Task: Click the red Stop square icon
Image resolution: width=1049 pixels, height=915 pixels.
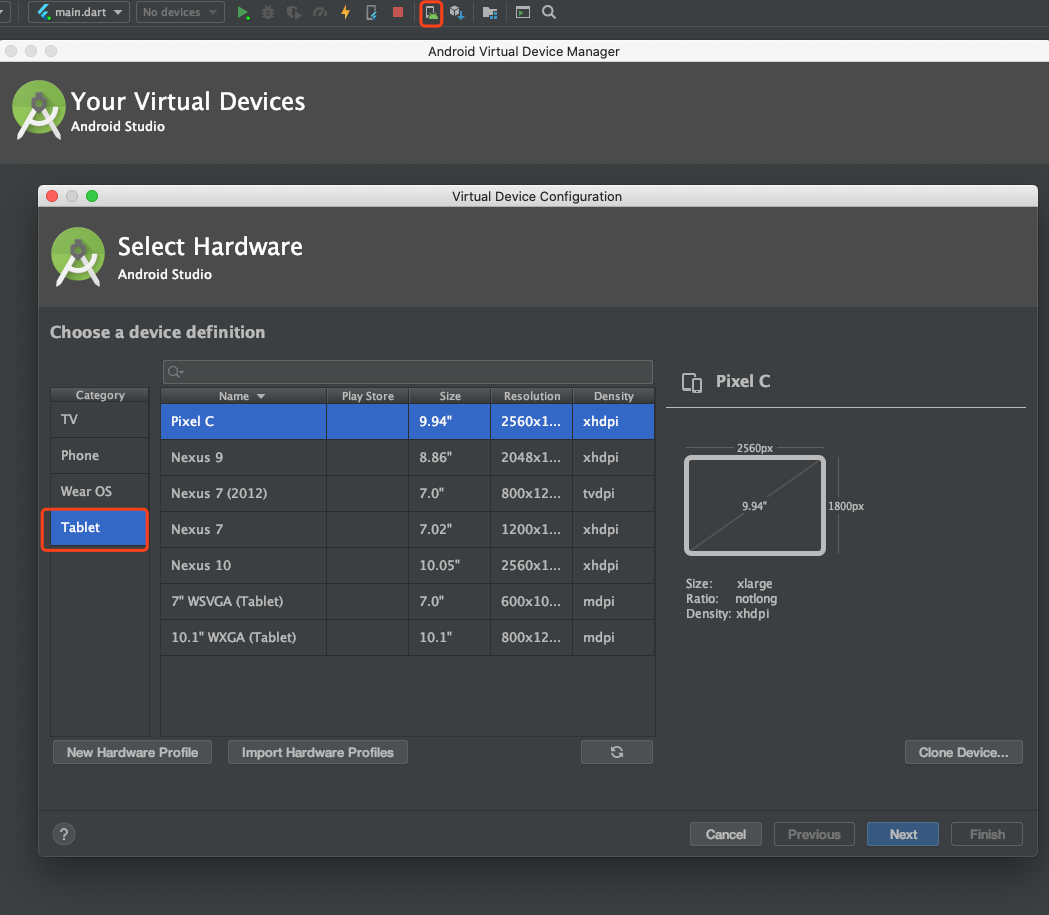Action: point(398,12)
